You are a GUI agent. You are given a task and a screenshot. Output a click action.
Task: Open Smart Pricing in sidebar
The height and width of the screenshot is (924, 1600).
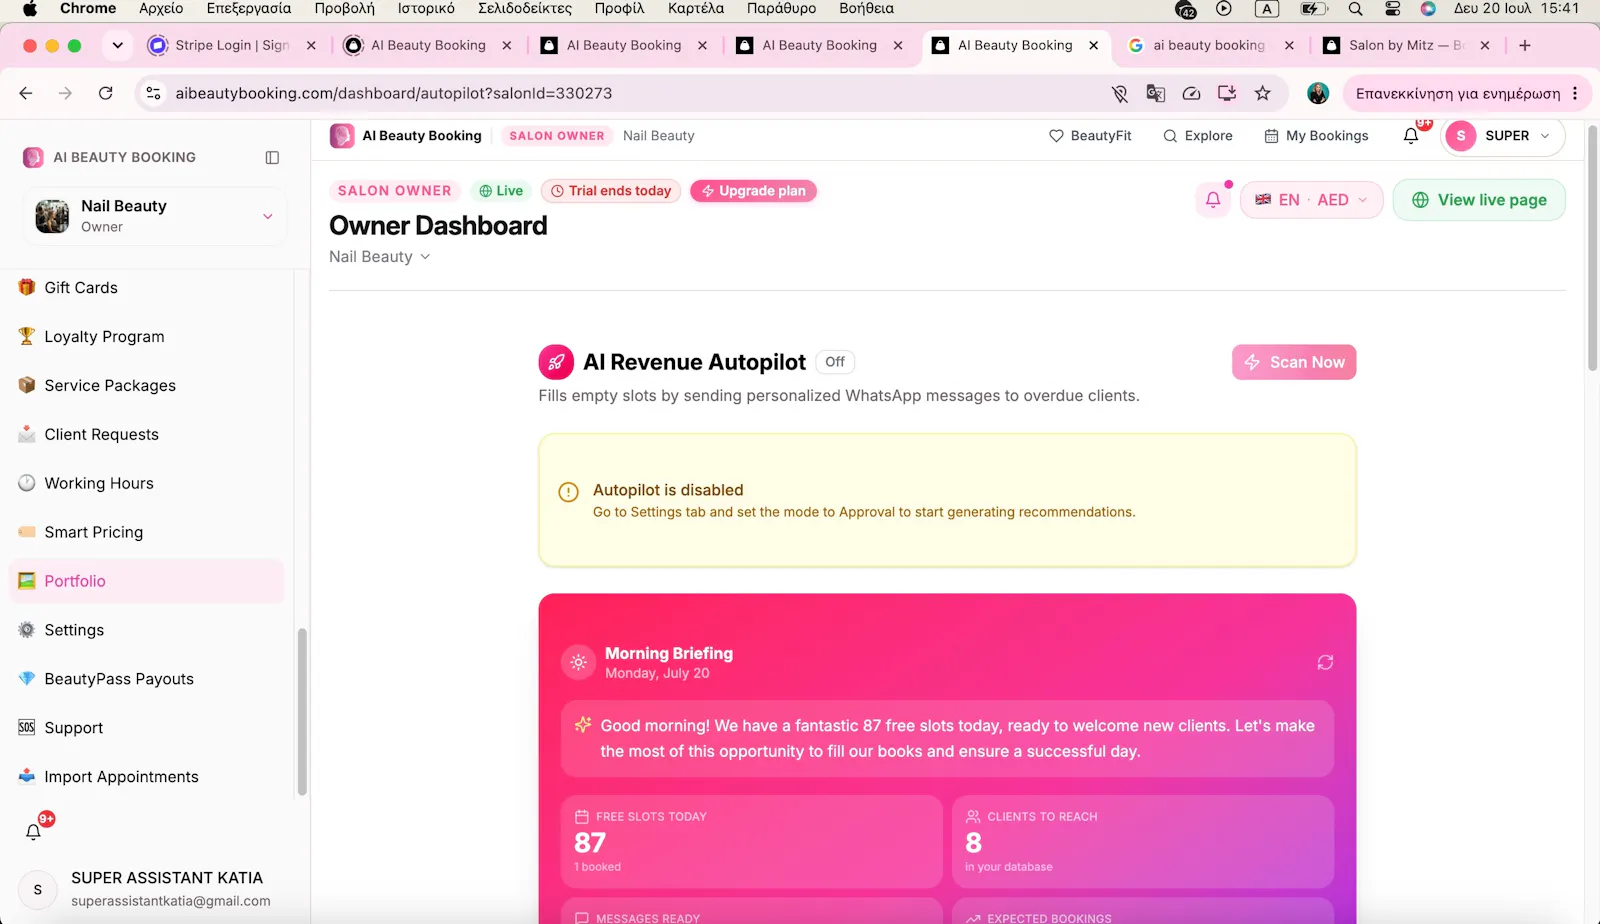[x=147, y=533]
